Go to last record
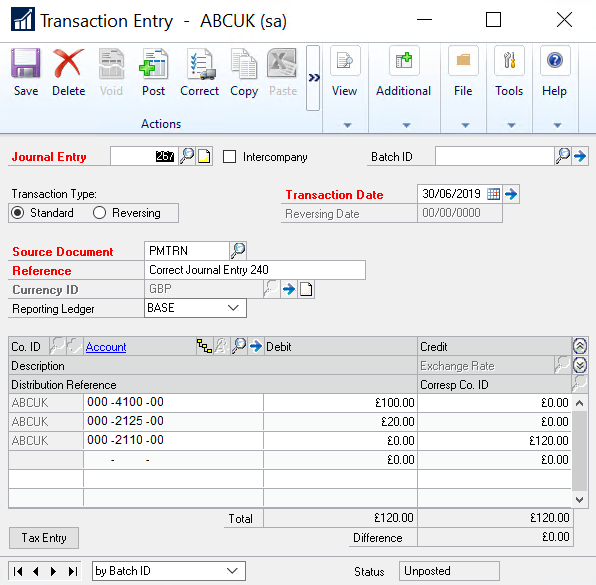The height and width of the screenshot is (585, 596). [73, 571]
